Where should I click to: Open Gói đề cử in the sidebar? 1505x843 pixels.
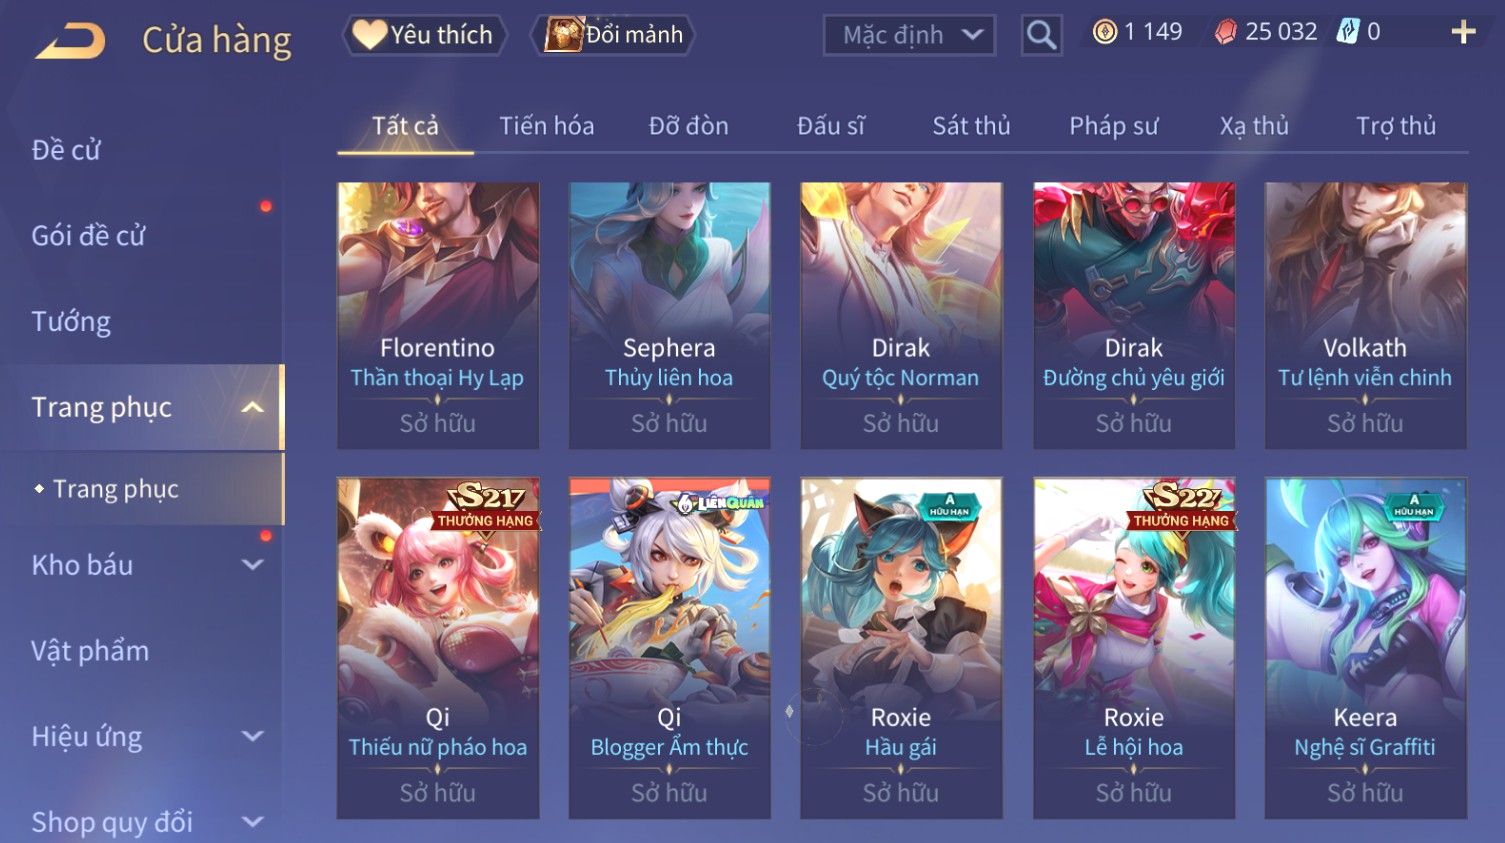(88, 235)
